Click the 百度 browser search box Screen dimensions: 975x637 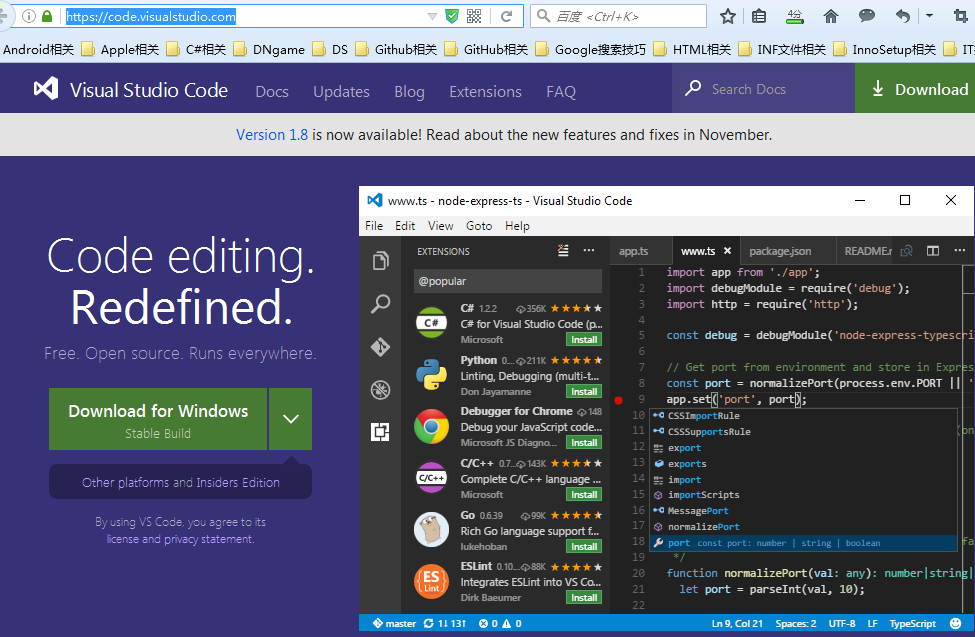618,16
